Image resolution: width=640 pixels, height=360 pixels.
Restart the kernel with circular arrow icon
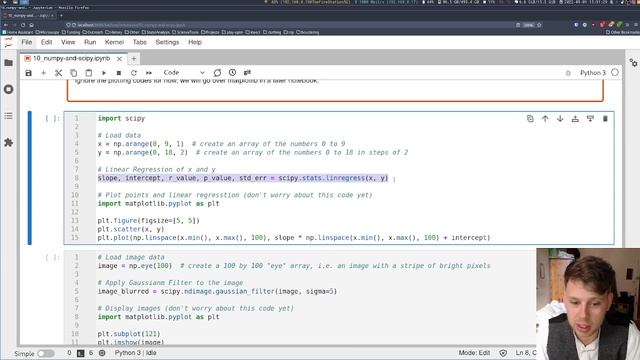[133, 73]
